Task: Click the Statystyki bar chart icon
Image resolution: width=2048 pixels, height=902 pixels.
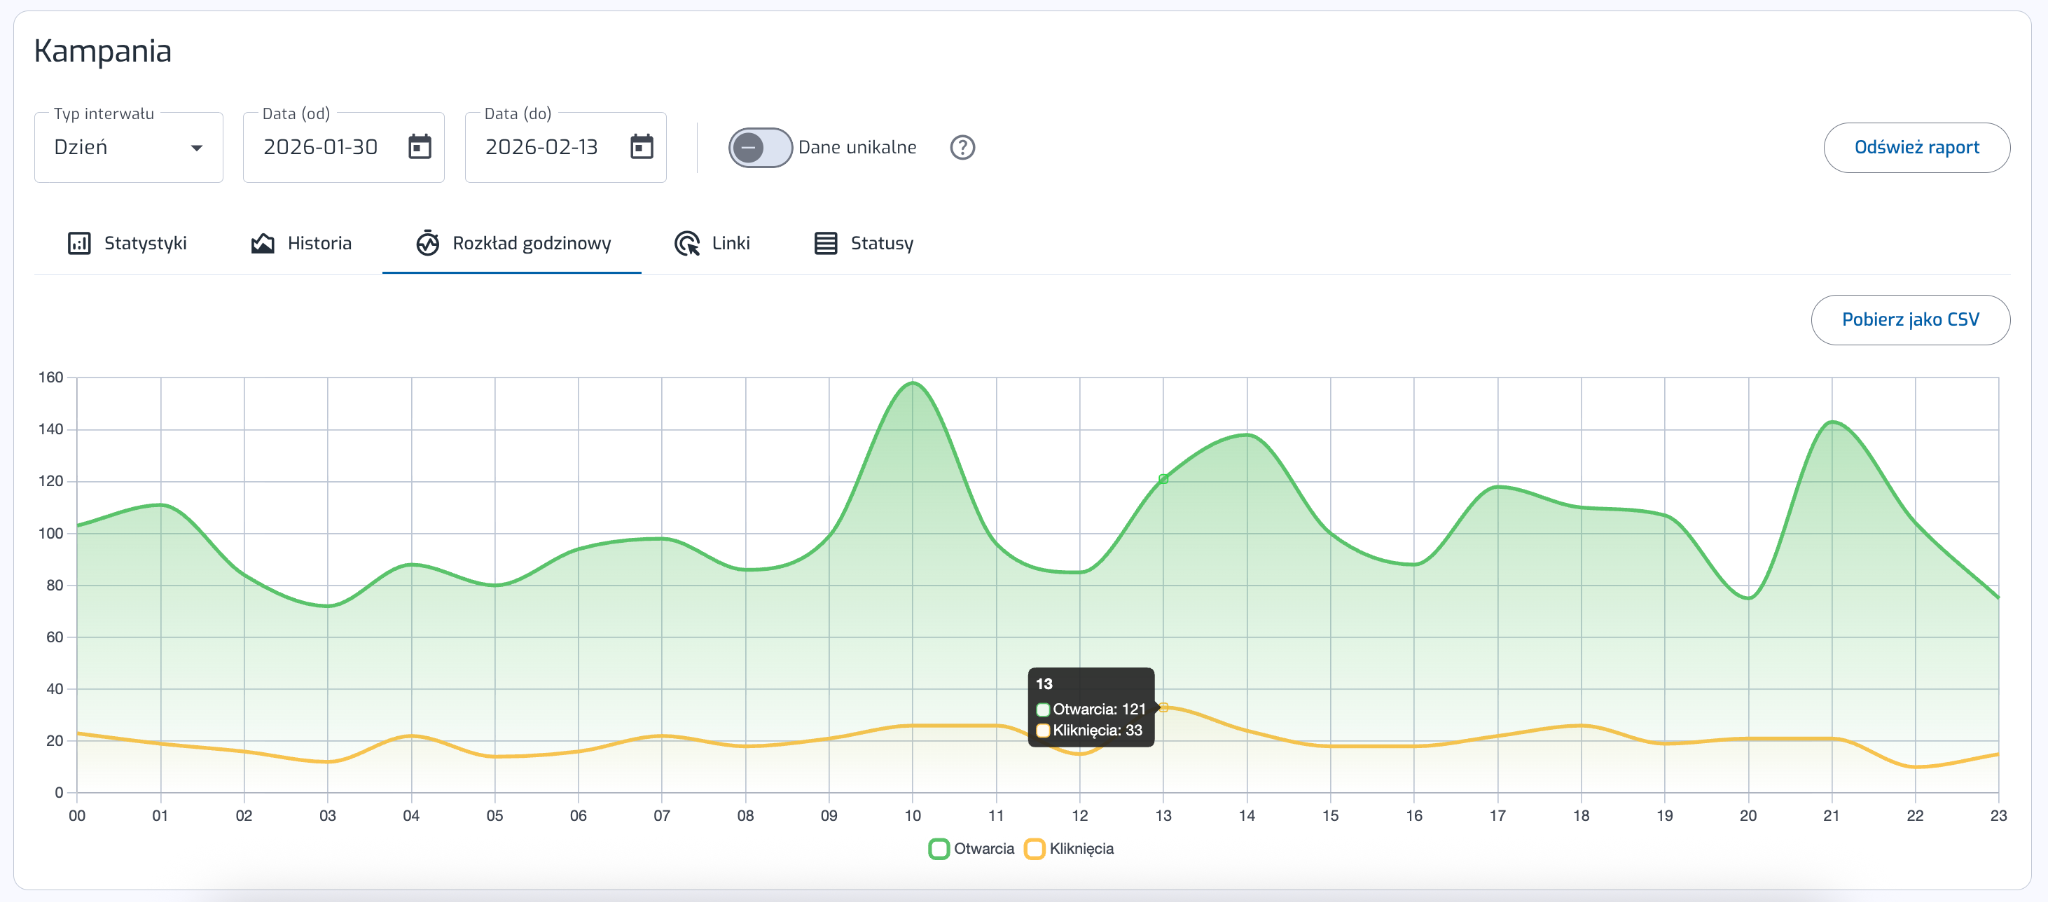Action: click(x=79, y=243)
